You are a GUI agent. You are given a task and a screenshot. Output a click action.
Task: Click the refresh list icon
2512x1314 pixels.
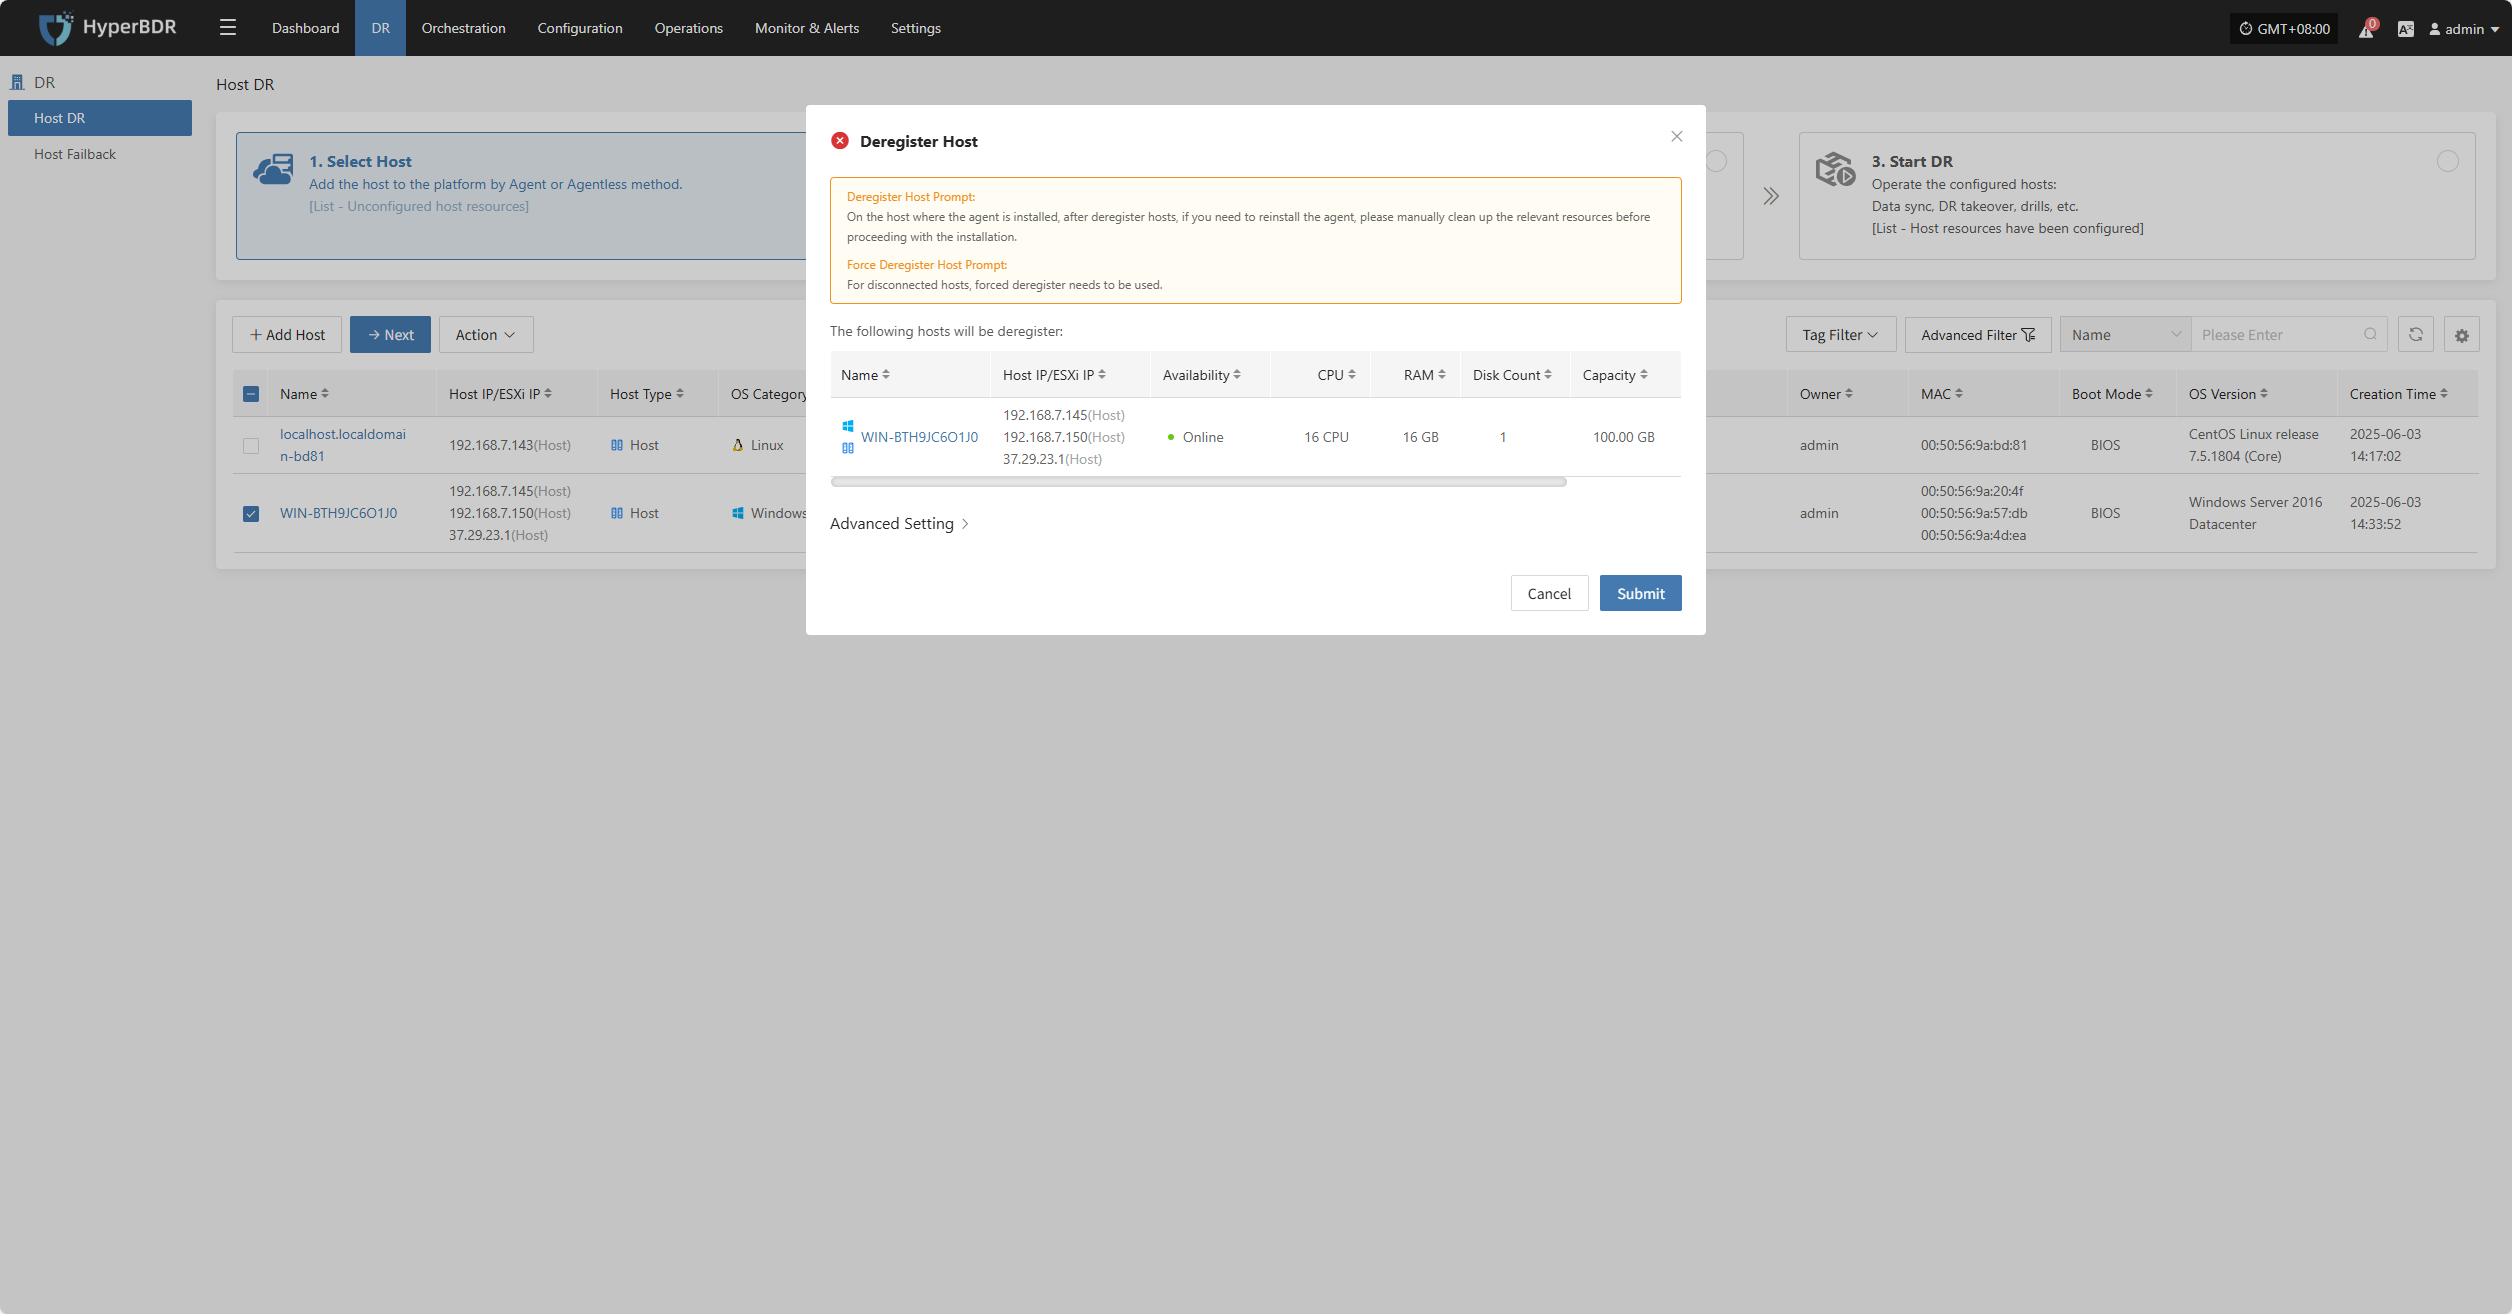[2416, 334]
